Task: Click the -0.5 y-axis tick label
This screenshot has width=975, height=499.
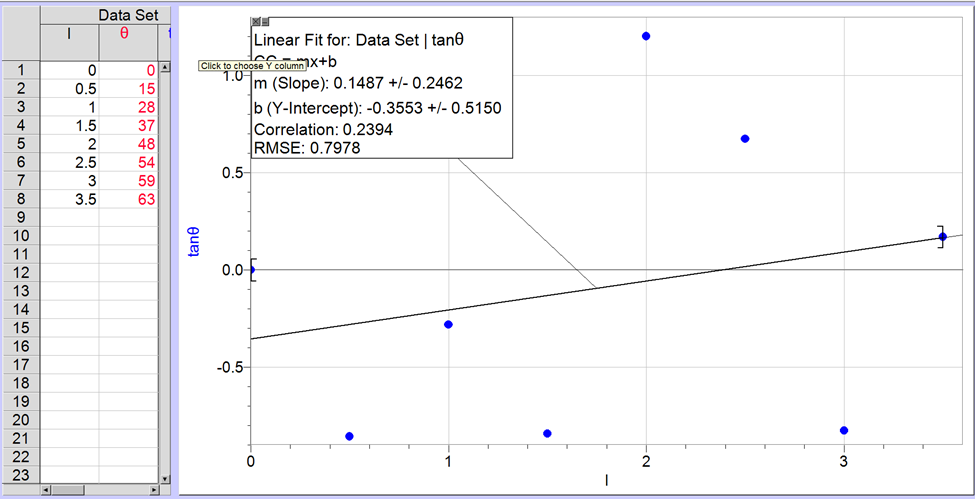Action: point(230,367)
